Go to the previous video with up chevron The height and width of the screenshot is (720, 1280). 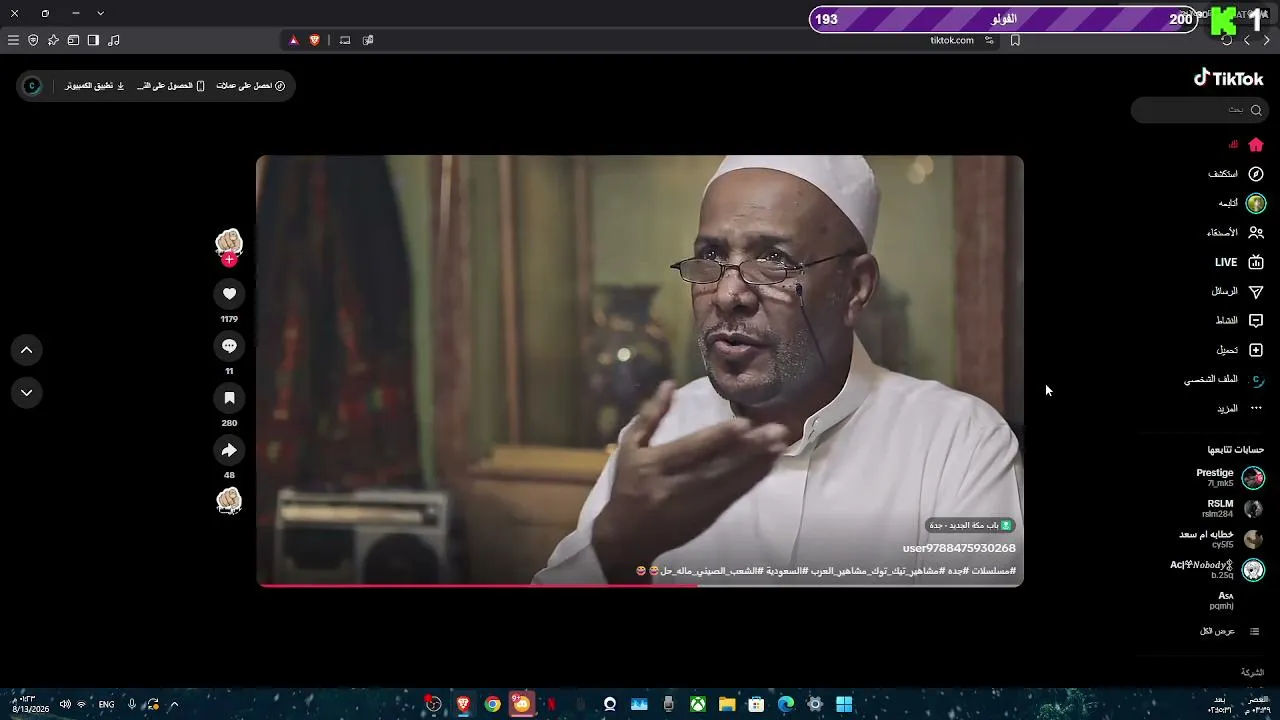tap(27, 350)
